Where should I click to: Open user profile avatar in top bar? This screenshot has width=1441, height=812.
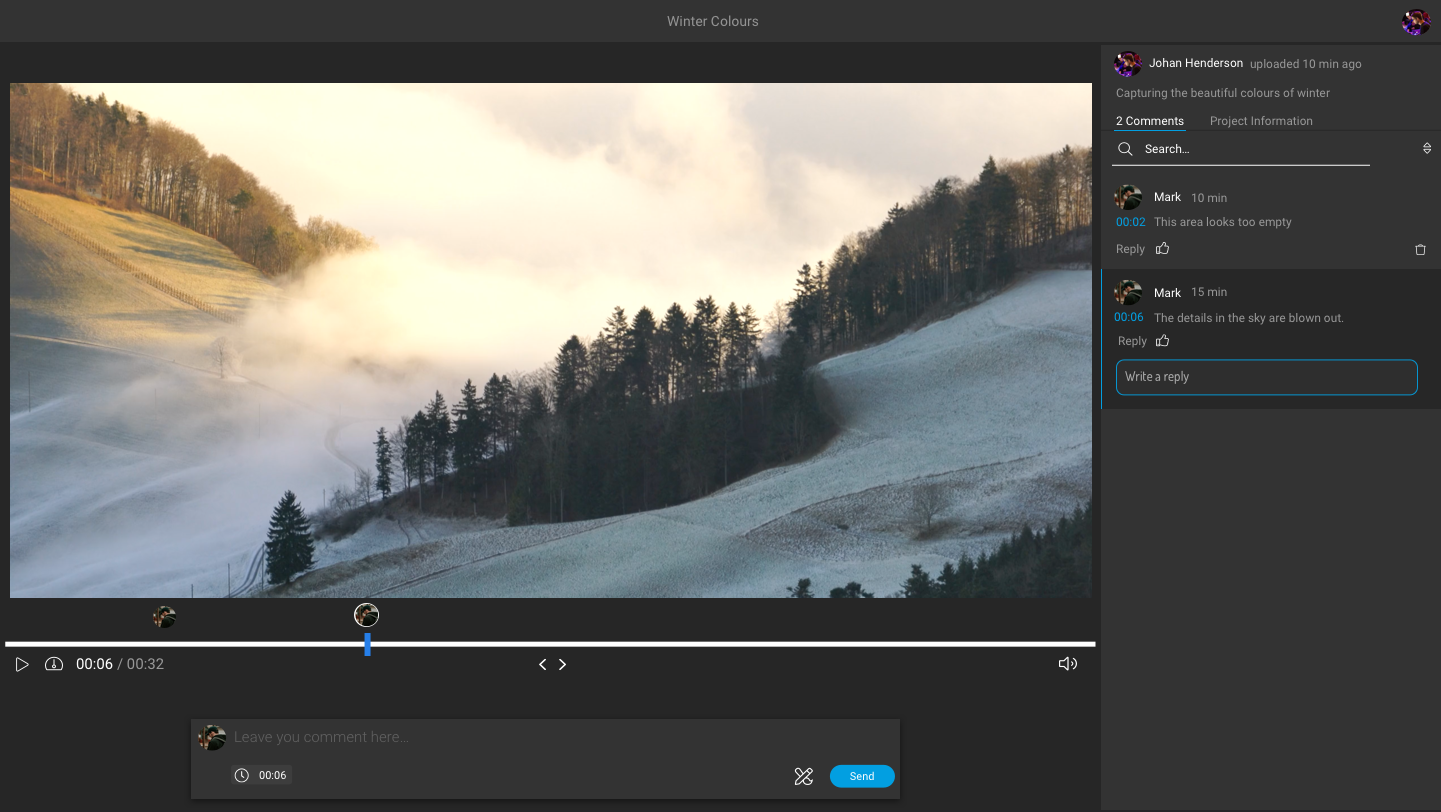(1415, 22)
